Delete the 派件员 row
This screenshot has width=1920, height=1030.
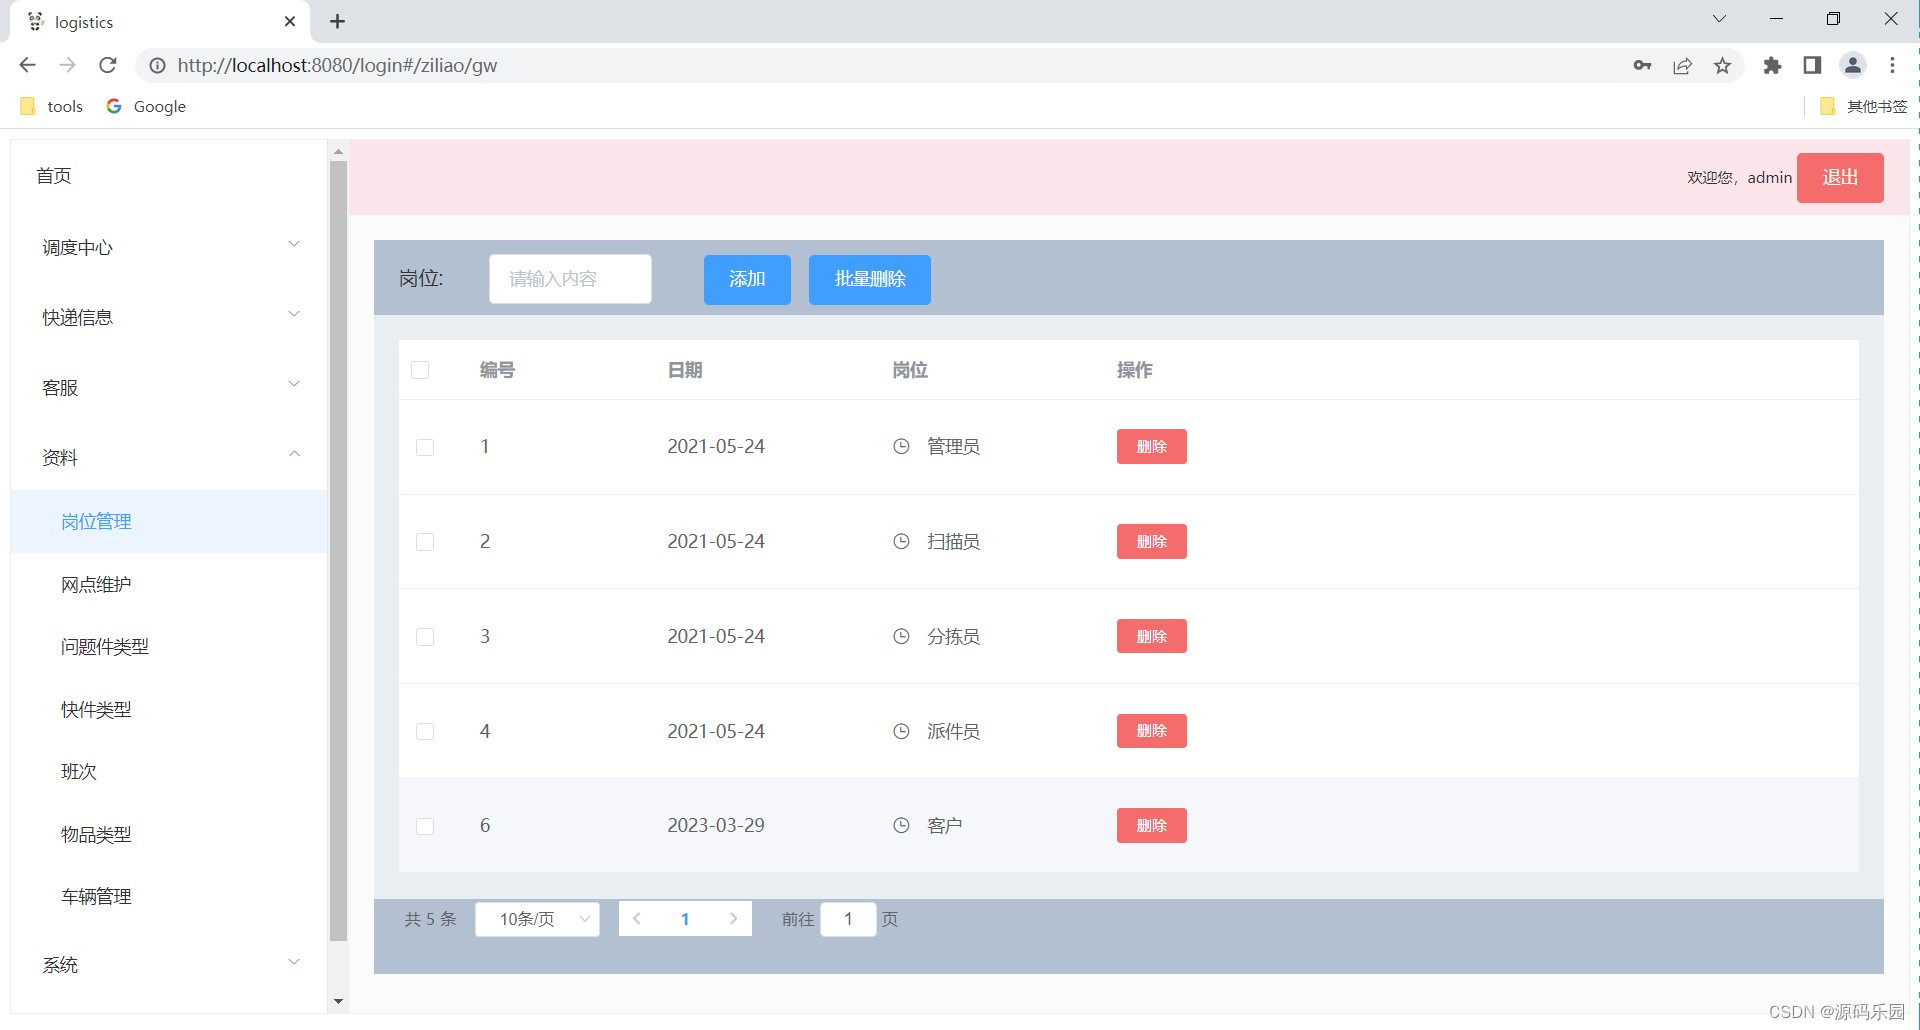coord(1152,731)
